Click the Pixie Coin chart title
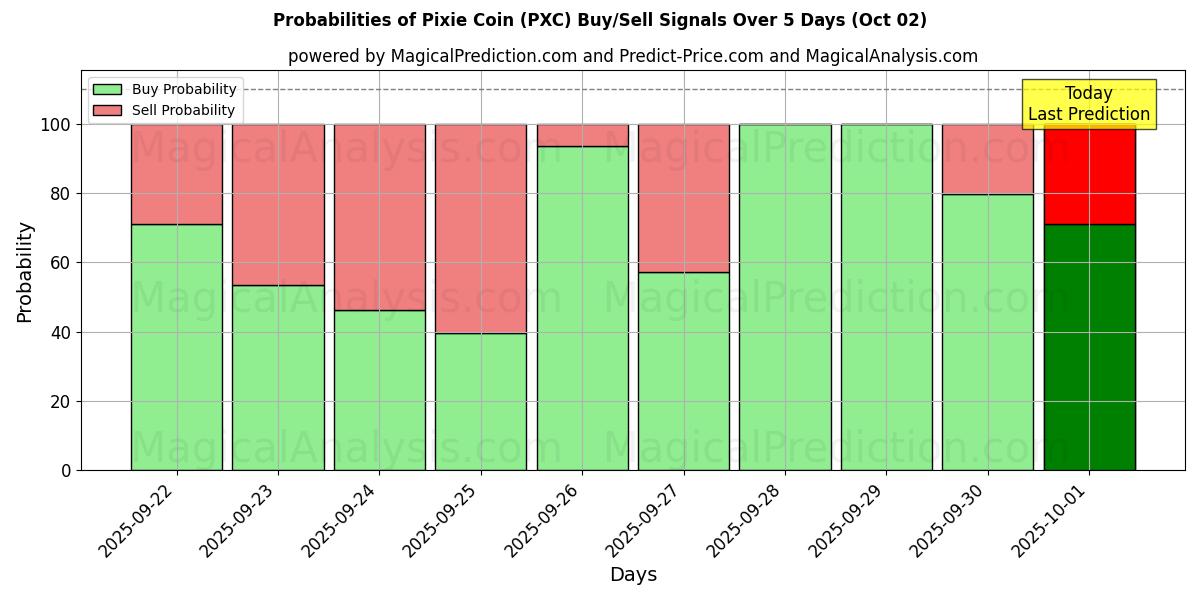Screen dimensions: 1200x600 [x=599, y=20]
